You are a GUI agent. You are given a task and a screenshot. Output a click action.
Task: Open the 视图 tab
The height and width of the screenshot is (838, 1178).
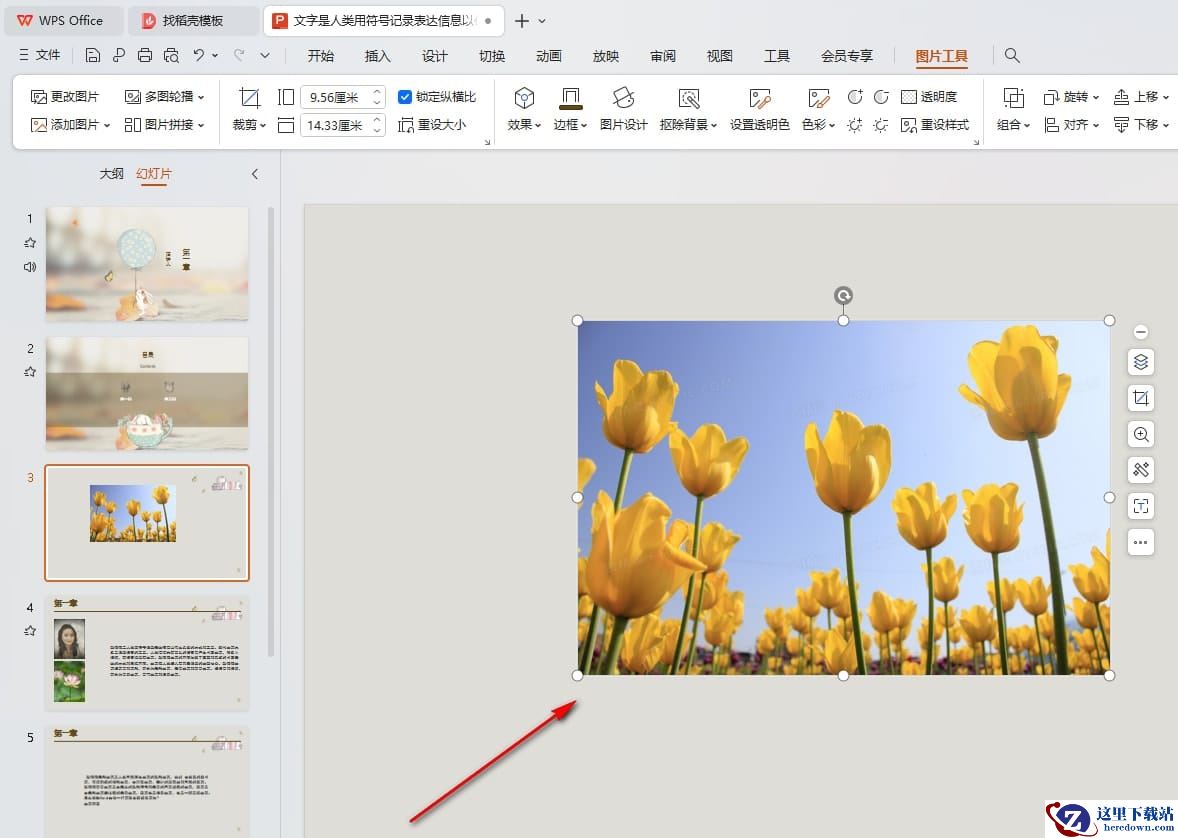tap(720, 56)
